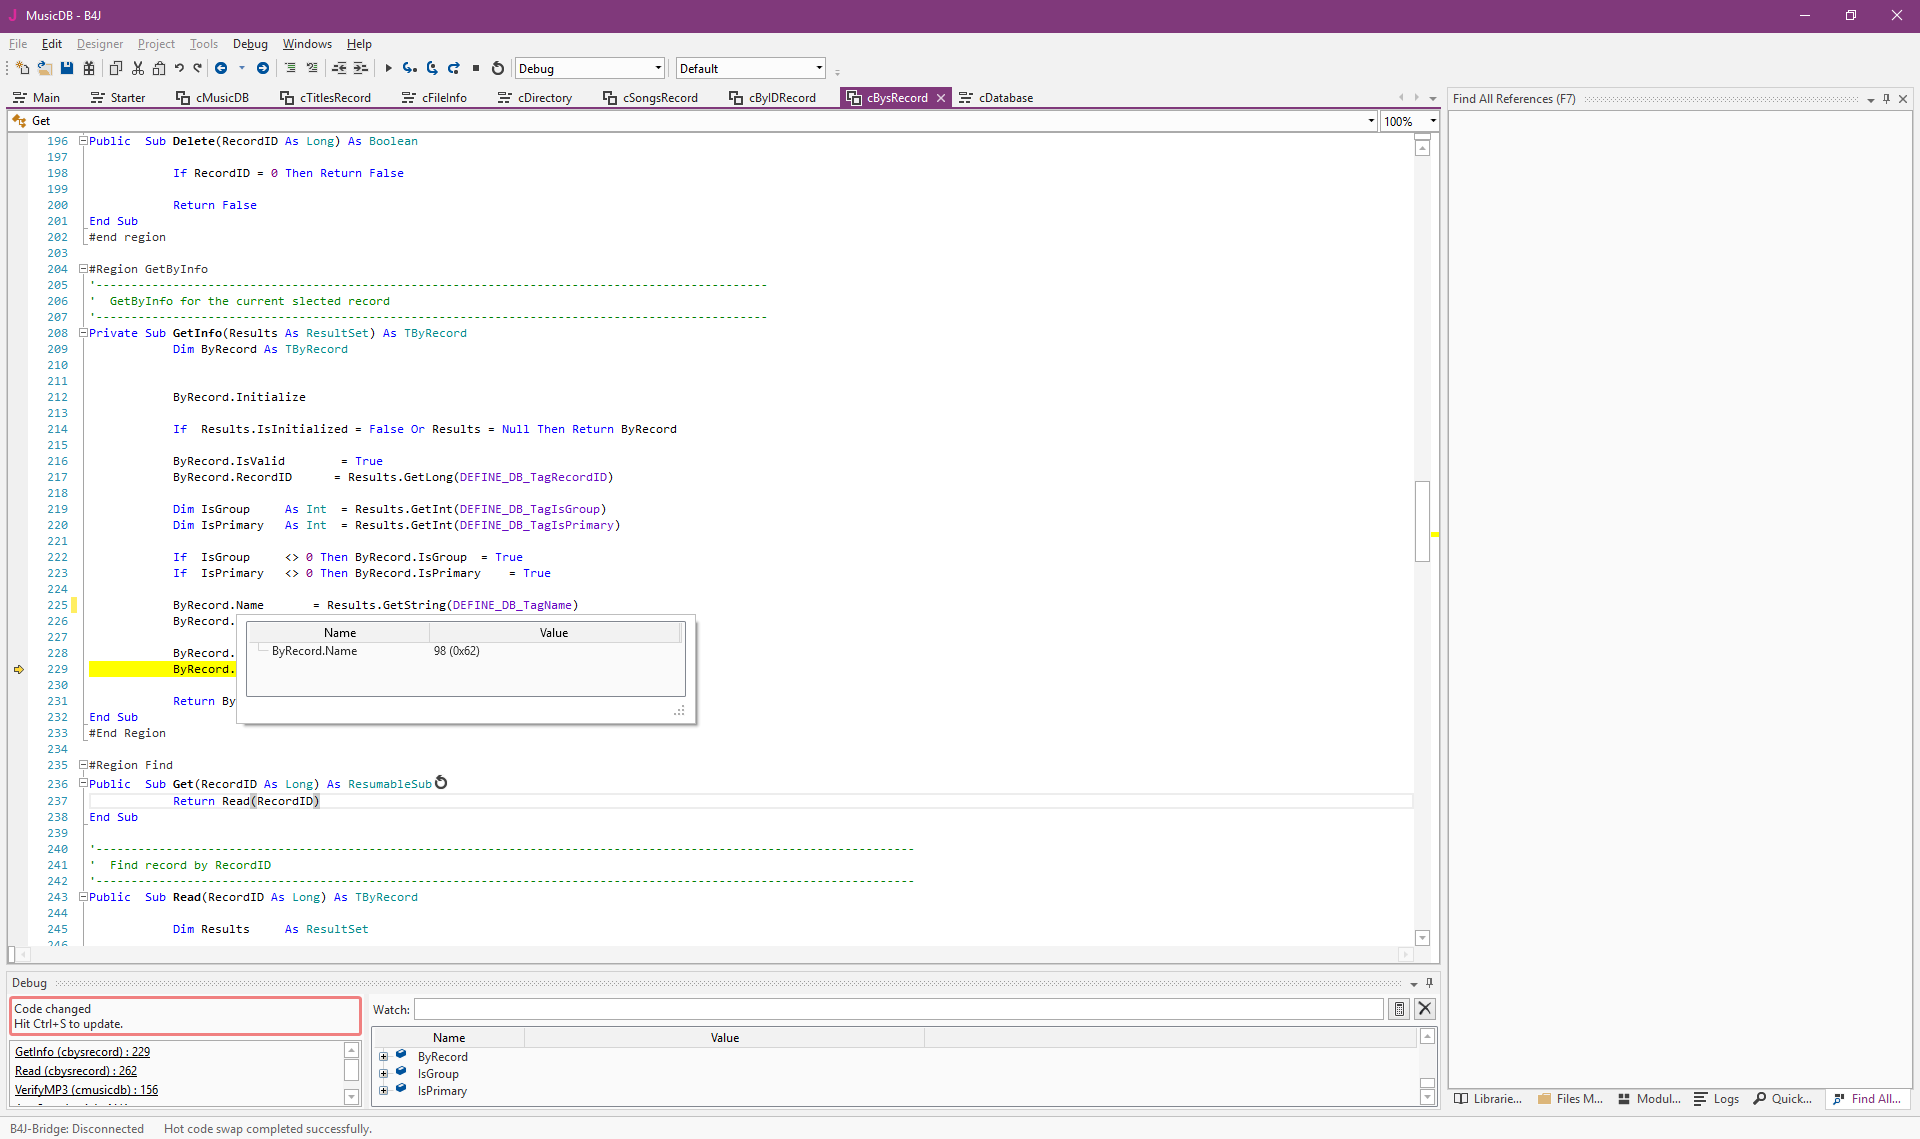Navigate back using the blue arrow icon
The width and height of the screenshot is (1920, 1139).
coord(221,68)
